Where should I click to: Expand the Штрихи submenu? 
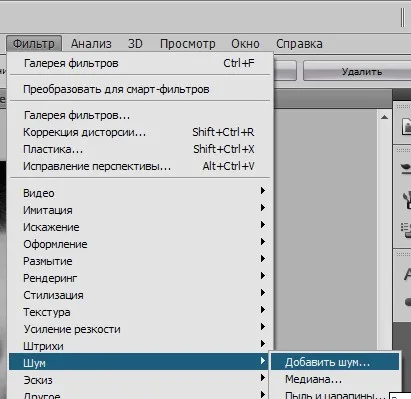point(140,346)
